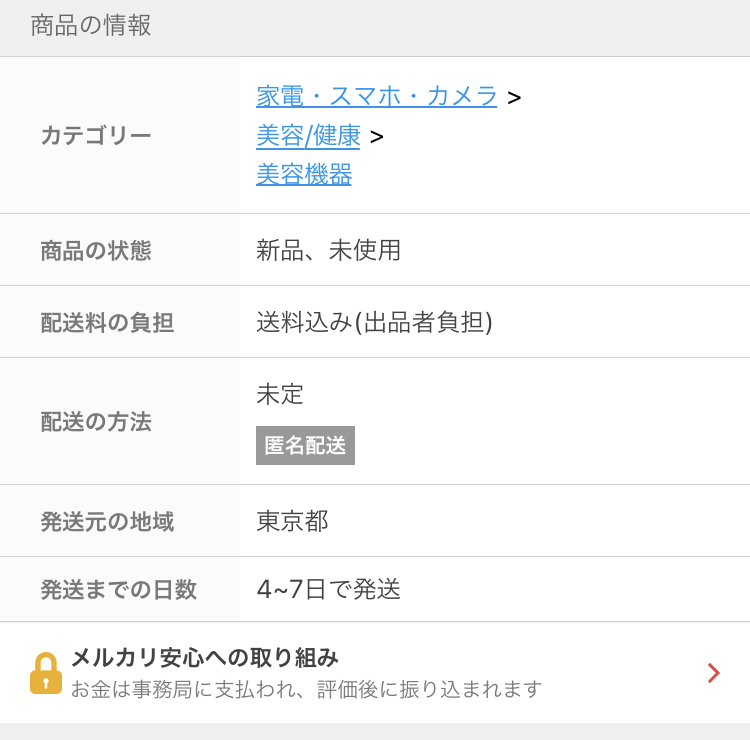Click the 東京都 region value
The width and height of the screenshot is (750, 740).
[292, 521]
